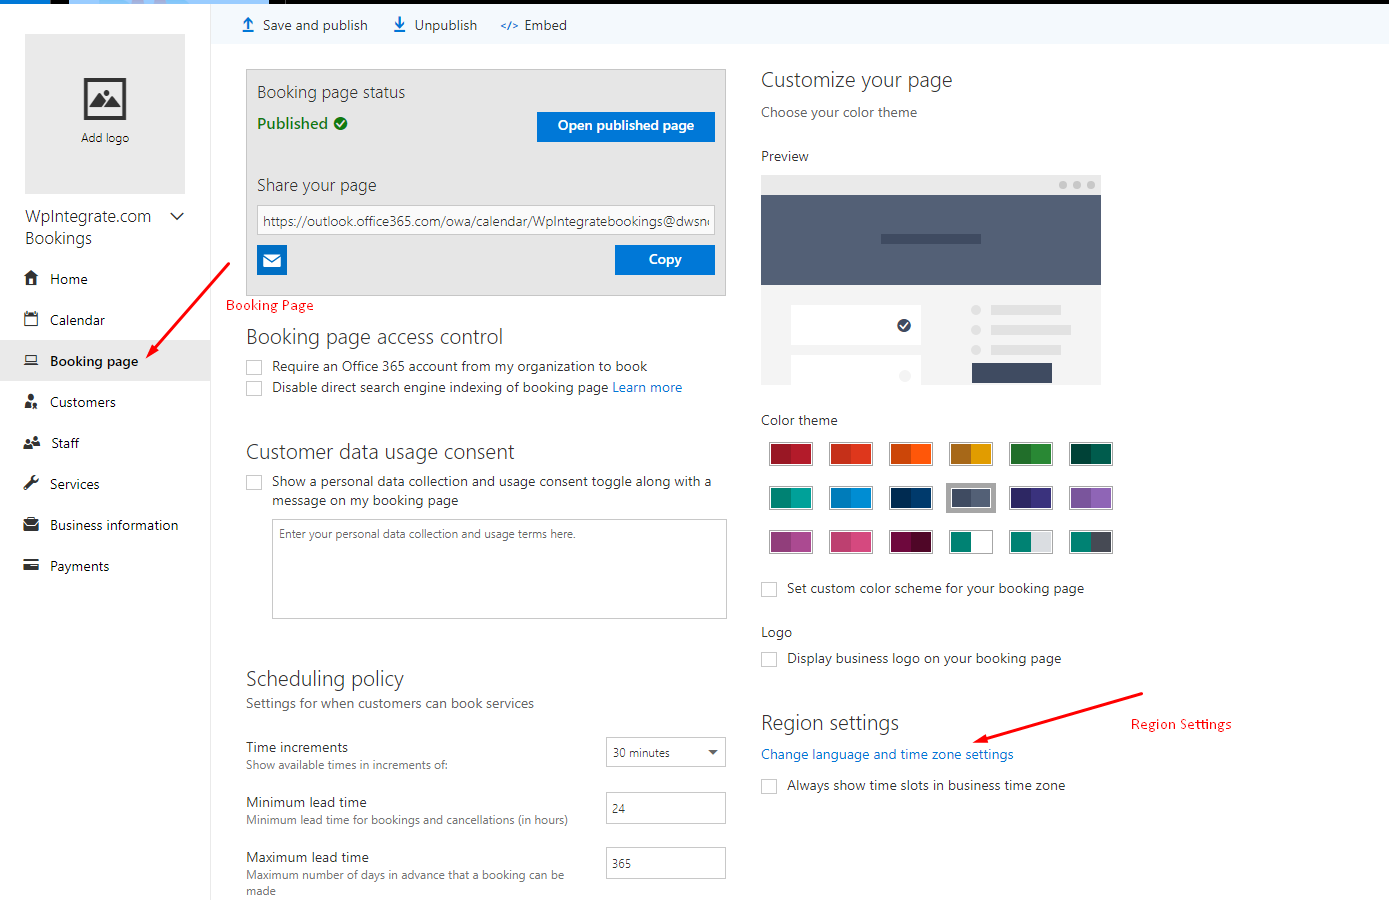The width and height of the screenshot is (1389, 900).
Task: Open Staff using the people icon
Action: [31, 442]
